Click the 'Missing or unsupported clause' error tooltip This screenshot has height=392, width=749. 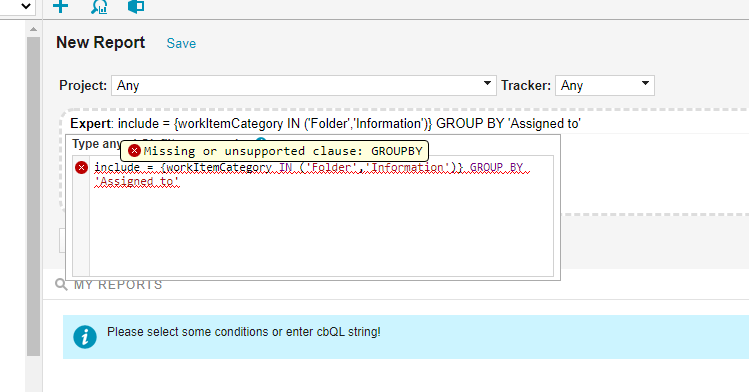click(x=274, y=151)
